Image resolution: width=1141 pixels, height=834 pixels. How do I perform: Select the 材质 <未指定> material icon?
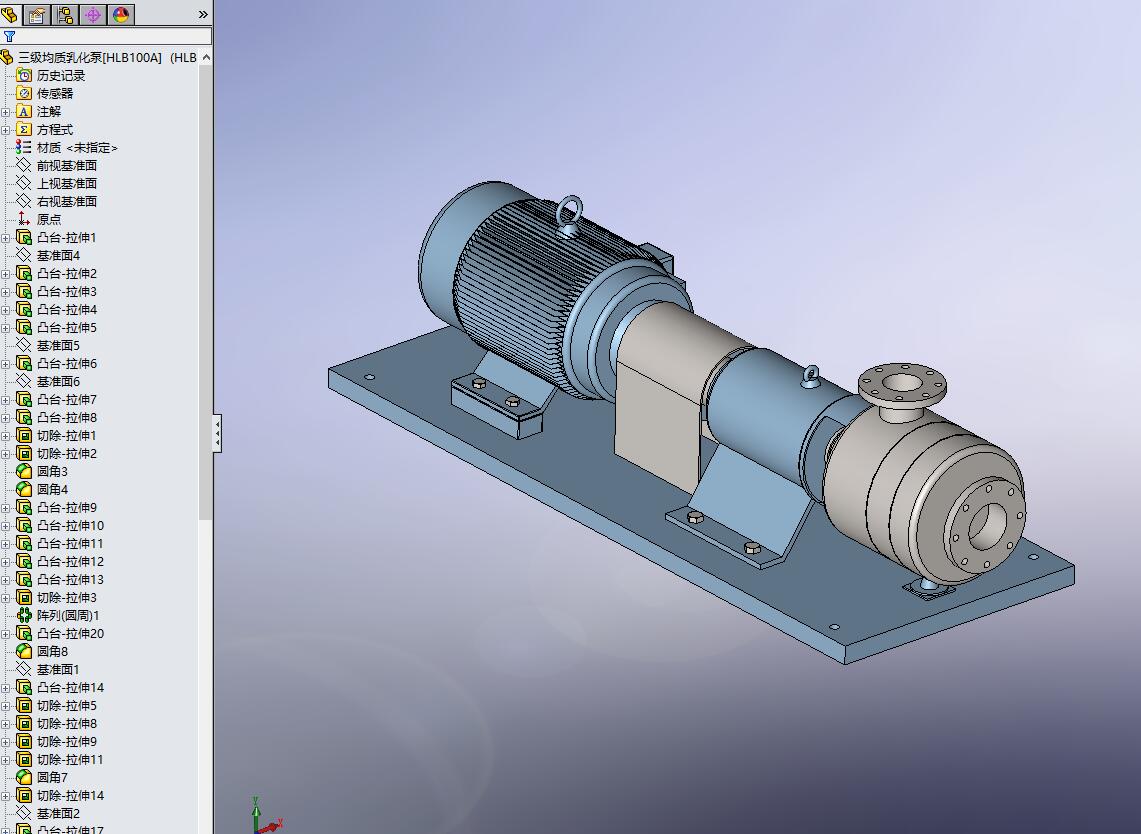[x=24, y=147]
